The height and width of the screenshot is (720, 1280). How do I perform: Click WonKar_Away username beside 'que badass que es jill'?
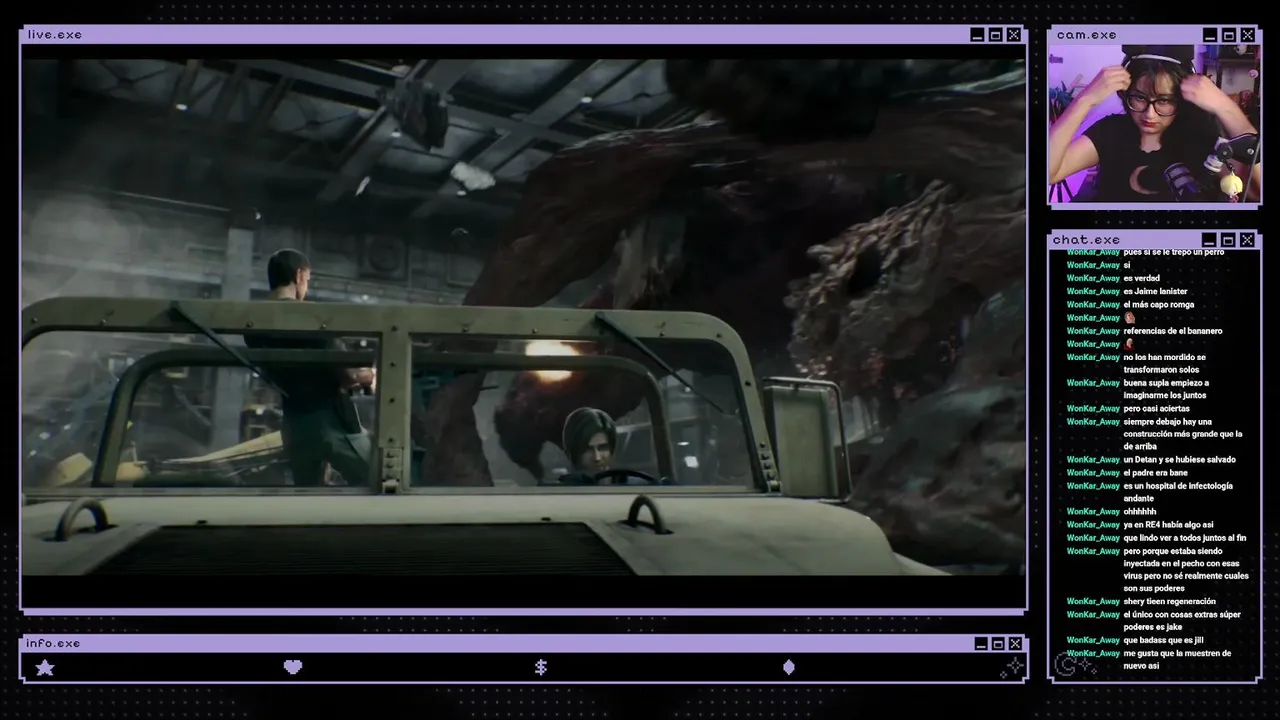1093,640
